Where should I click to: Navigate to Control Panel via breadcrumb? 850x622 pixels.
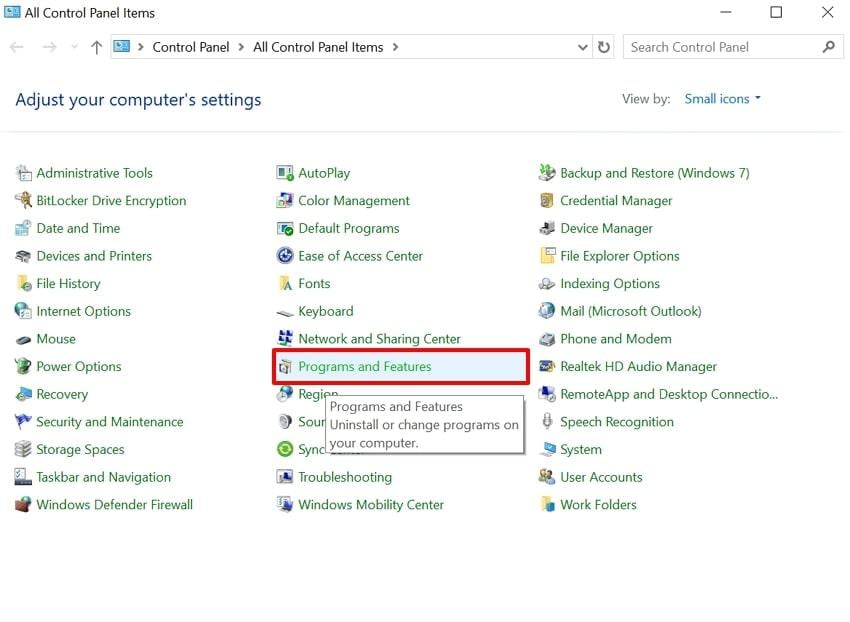[190, 46]
